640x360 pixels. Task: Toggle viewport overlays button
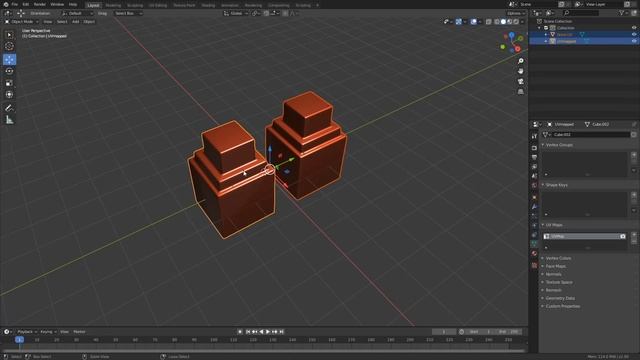coord(473,22)
